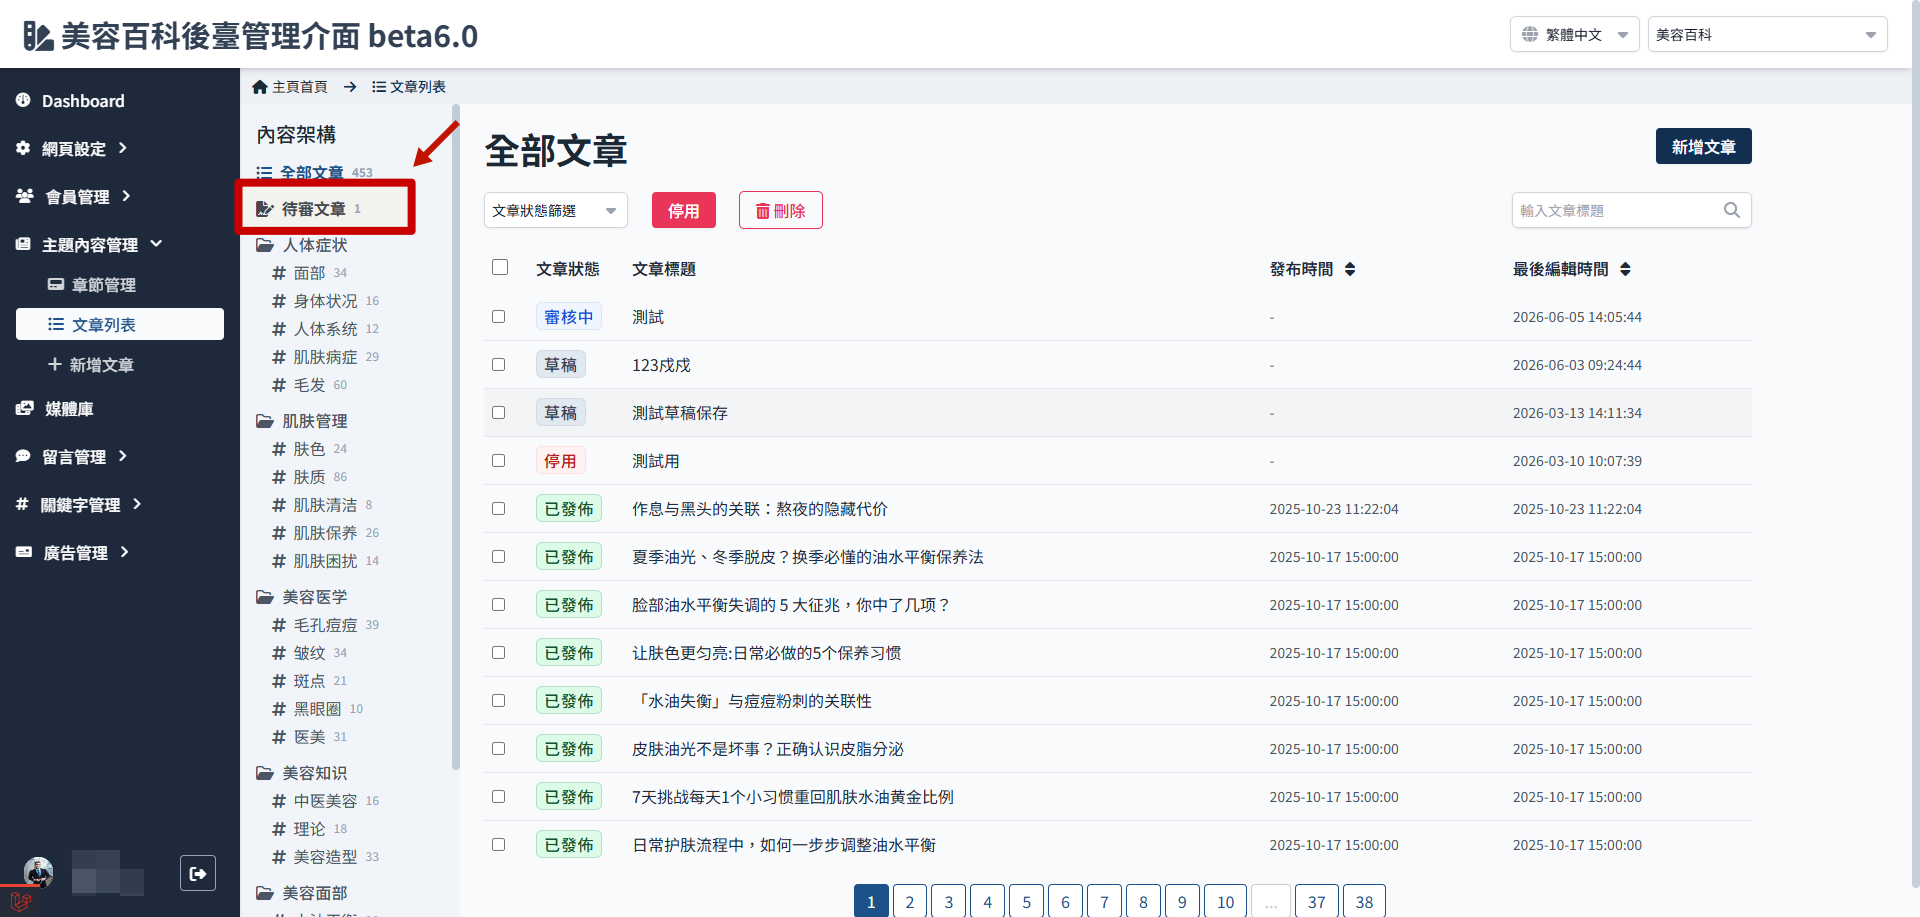The width and height of the screenshot is (1920, 917).
Task: Click the 美容面部 folder icon
Action: pyautogui.click(x=265, y=893)
